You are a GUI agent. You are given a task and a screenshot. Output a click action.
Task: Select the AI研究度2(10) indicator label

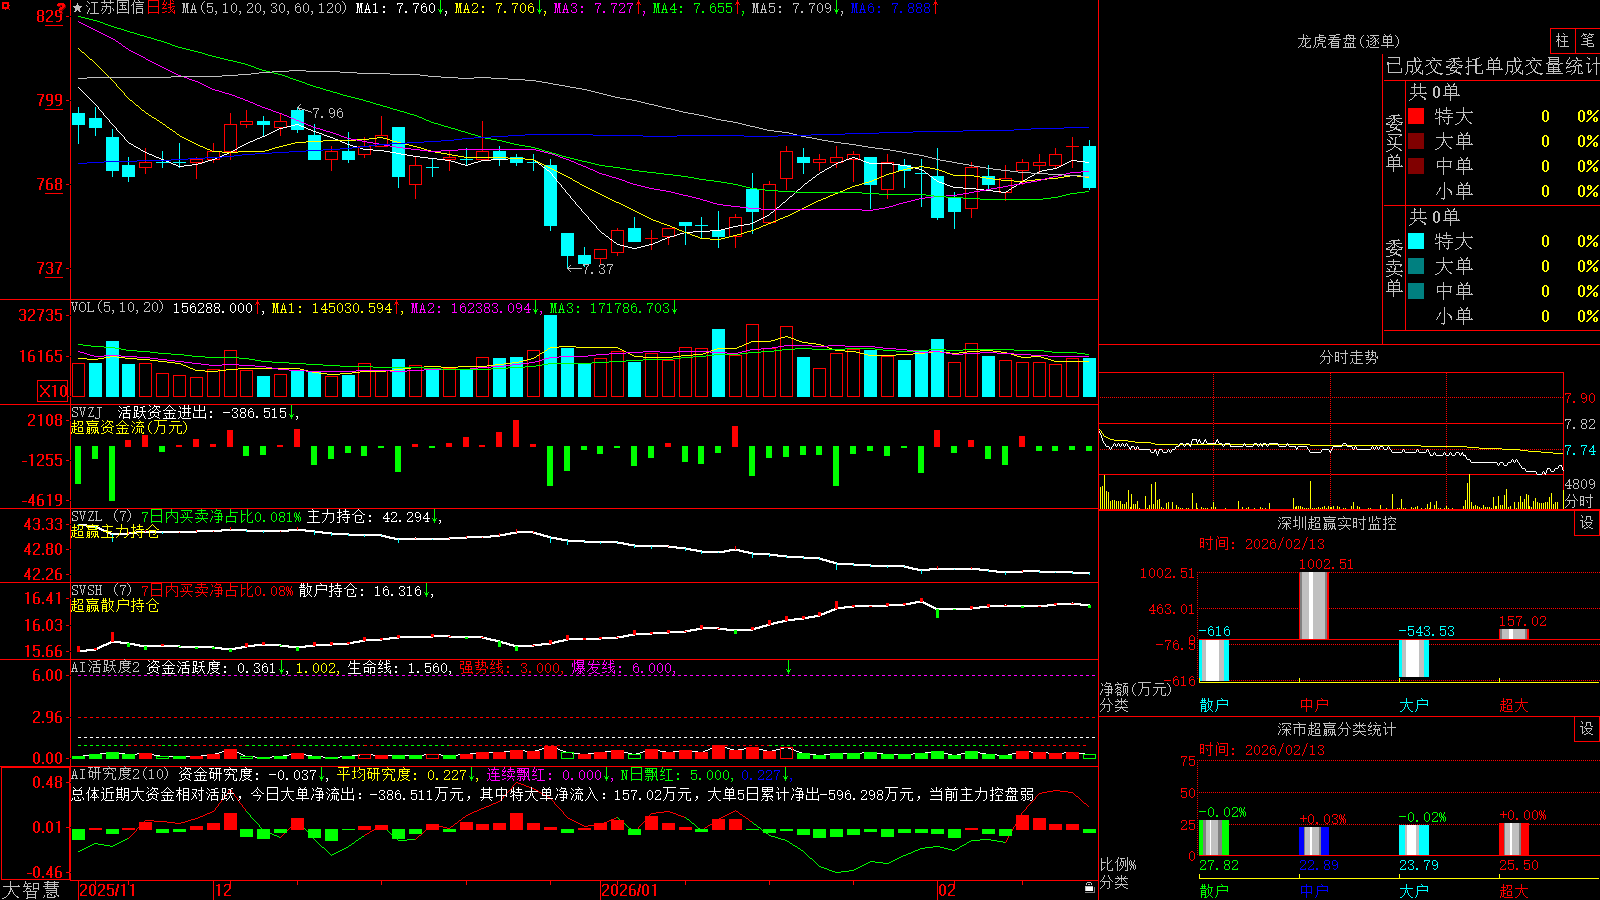121,774
